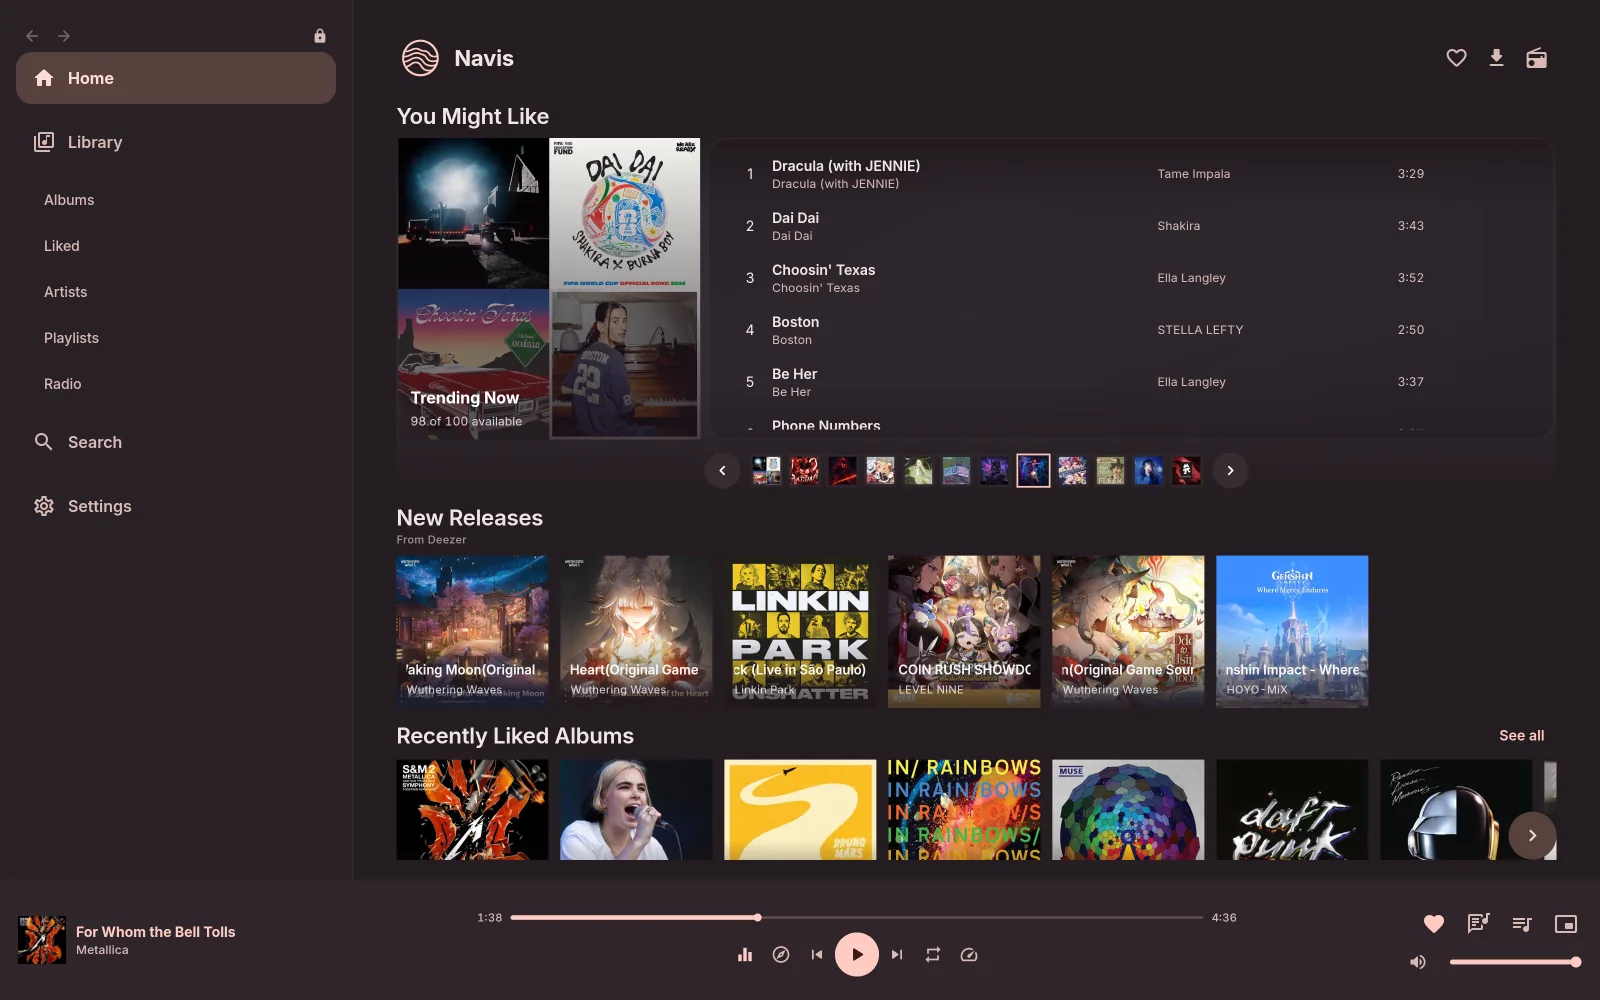Toggle repeat mode

click(x=933, y=955)
